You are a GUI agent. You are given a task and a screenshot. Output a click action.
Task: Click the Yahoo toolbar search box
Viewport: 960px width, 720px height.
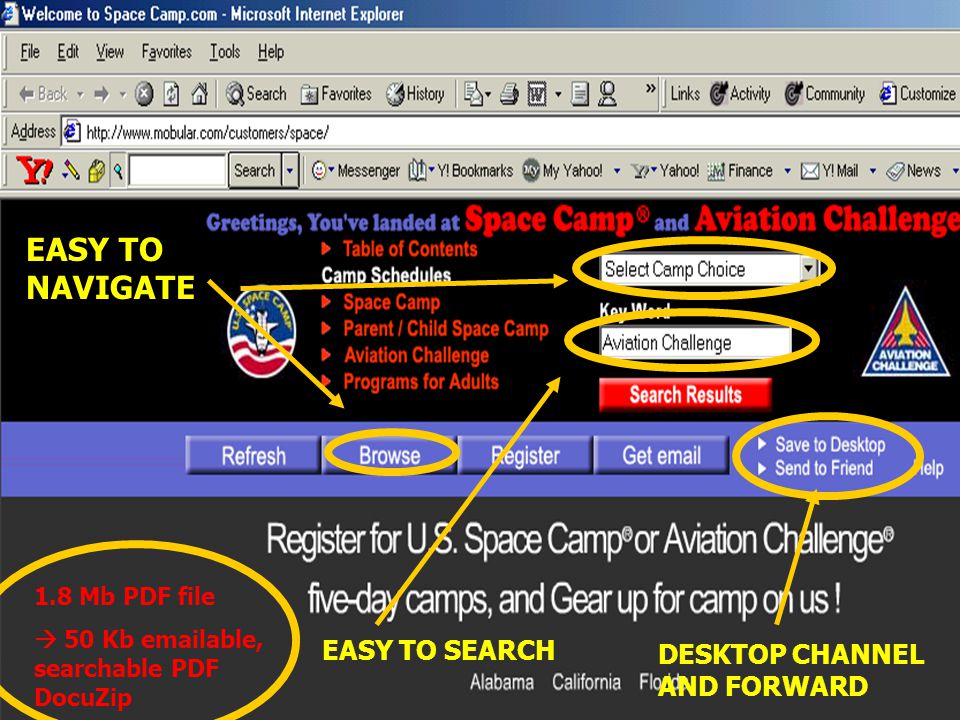177,170
